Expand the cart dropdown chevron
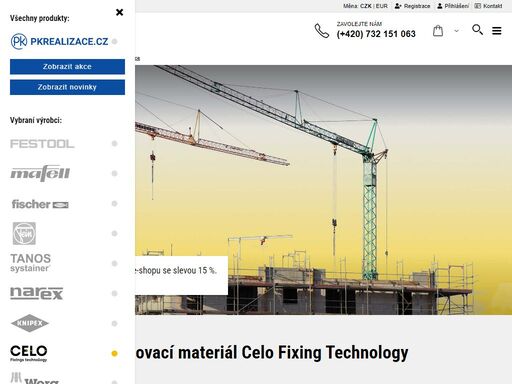 pos(457,31)
